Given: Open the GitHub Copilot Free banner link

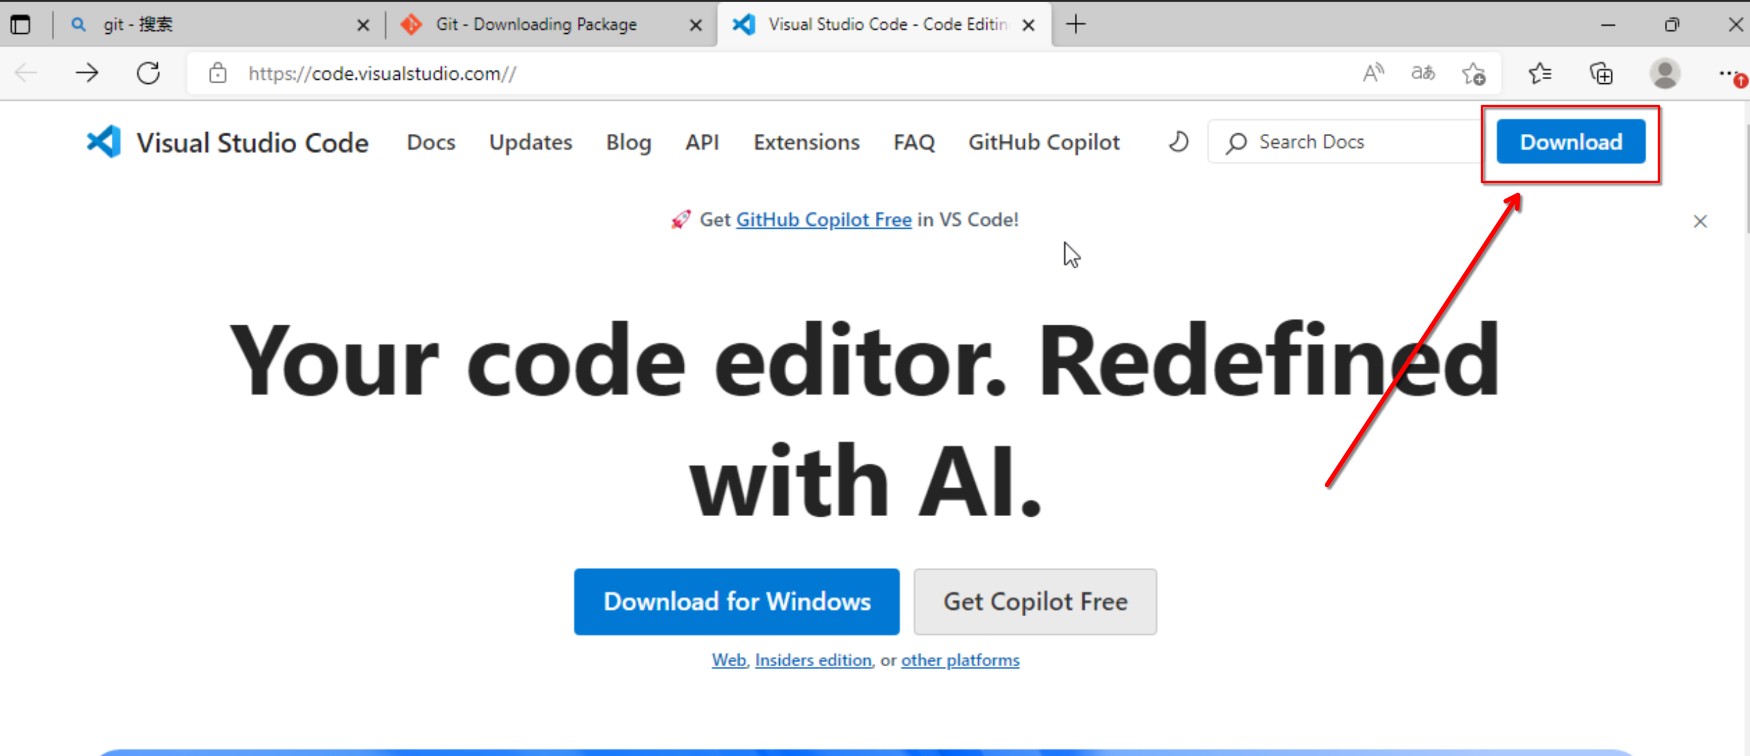Looking at the screenshot, I should (x=824, y=220).
